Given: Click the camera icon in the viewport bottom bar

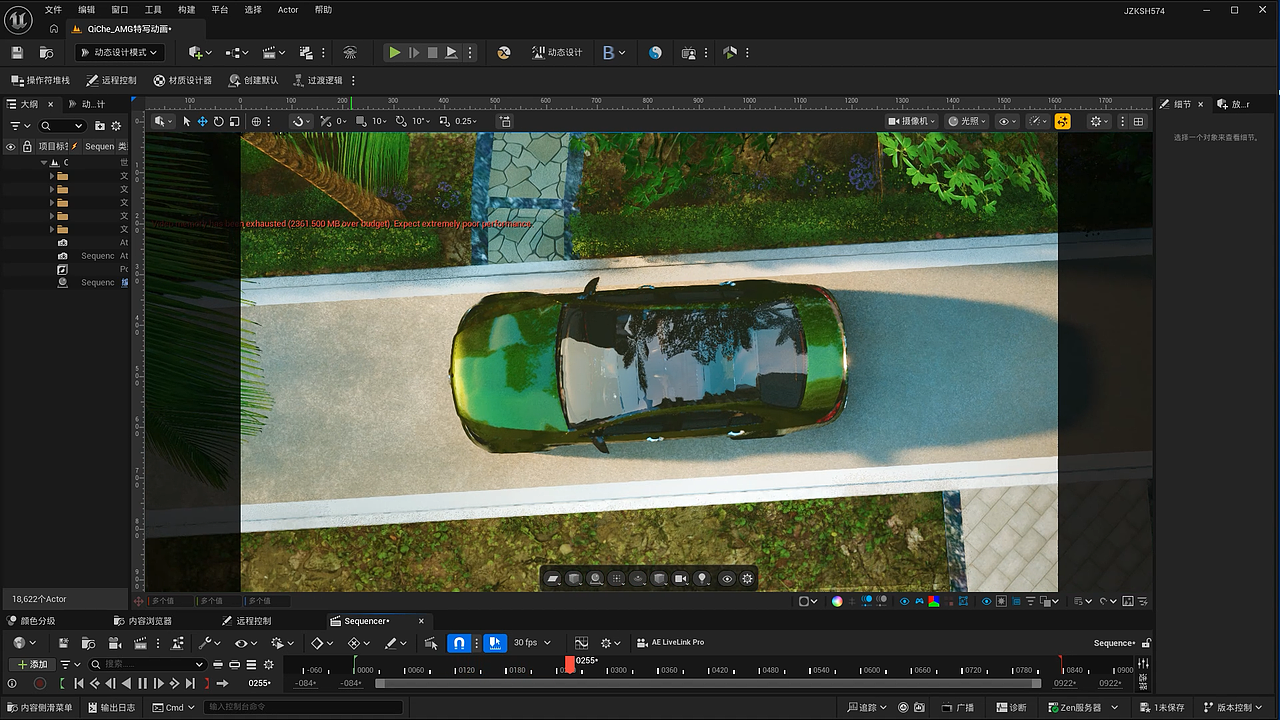Looking at the screenshot, I should (x=681, y=578).
